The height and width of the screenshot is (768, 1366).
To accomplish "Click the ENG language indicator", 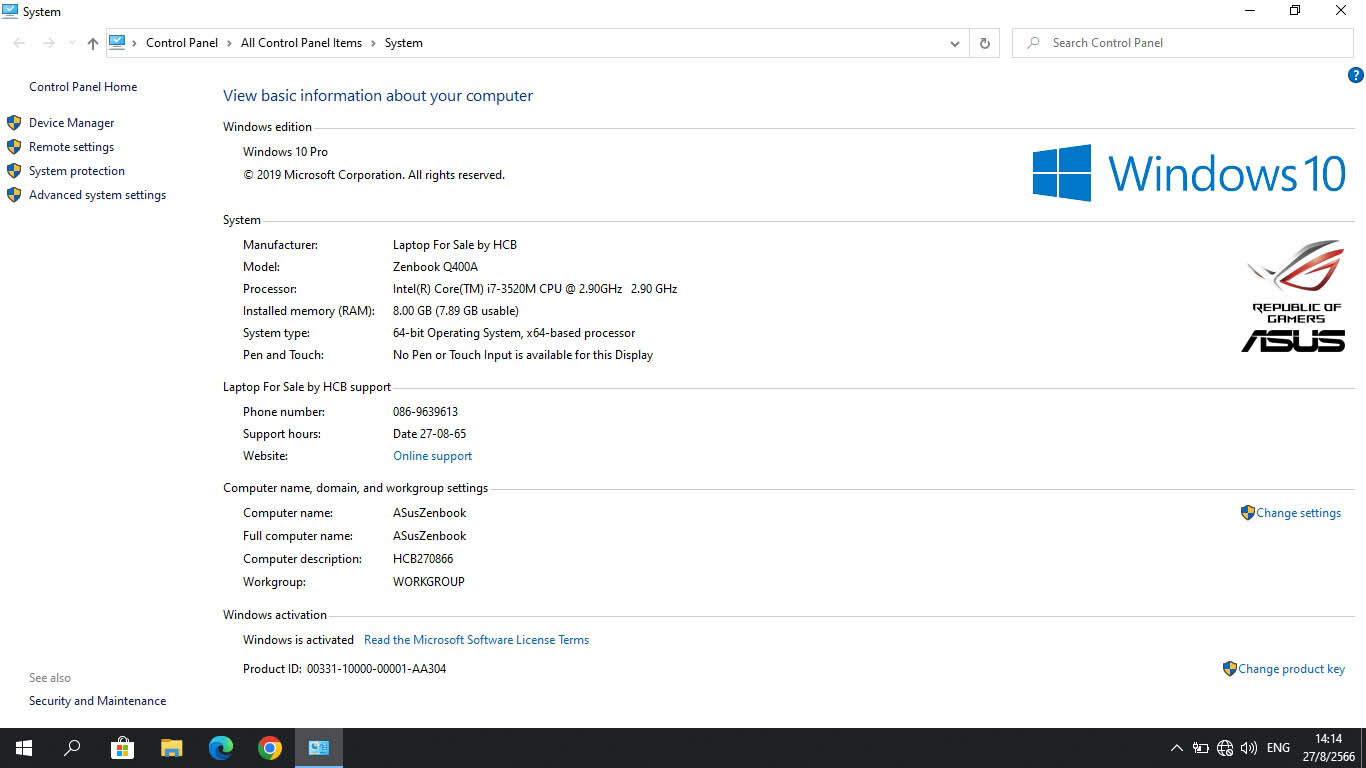I will [x=1278, y=748].
